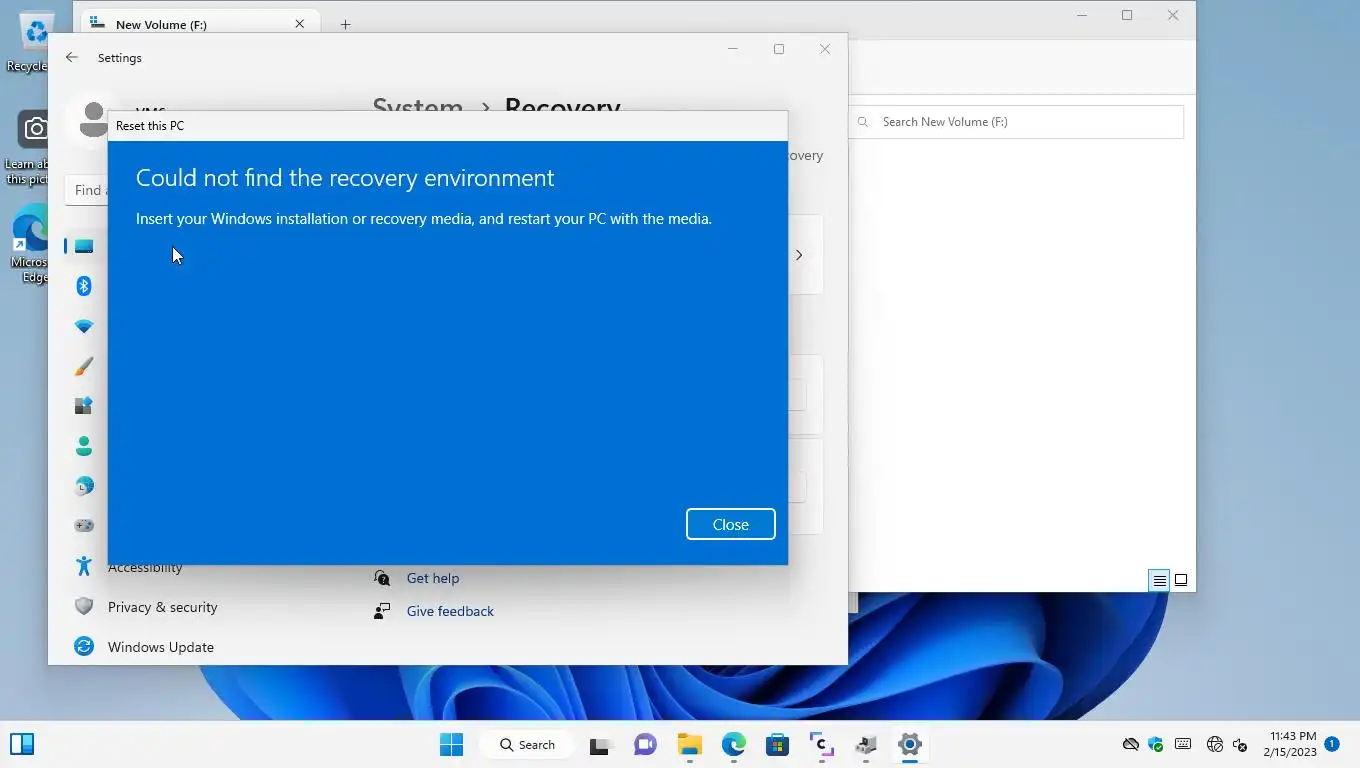Viewport: 1360px width, 768px height.
Task: Open the Personalization paintbrush icon
Action: tap(84, 366)
